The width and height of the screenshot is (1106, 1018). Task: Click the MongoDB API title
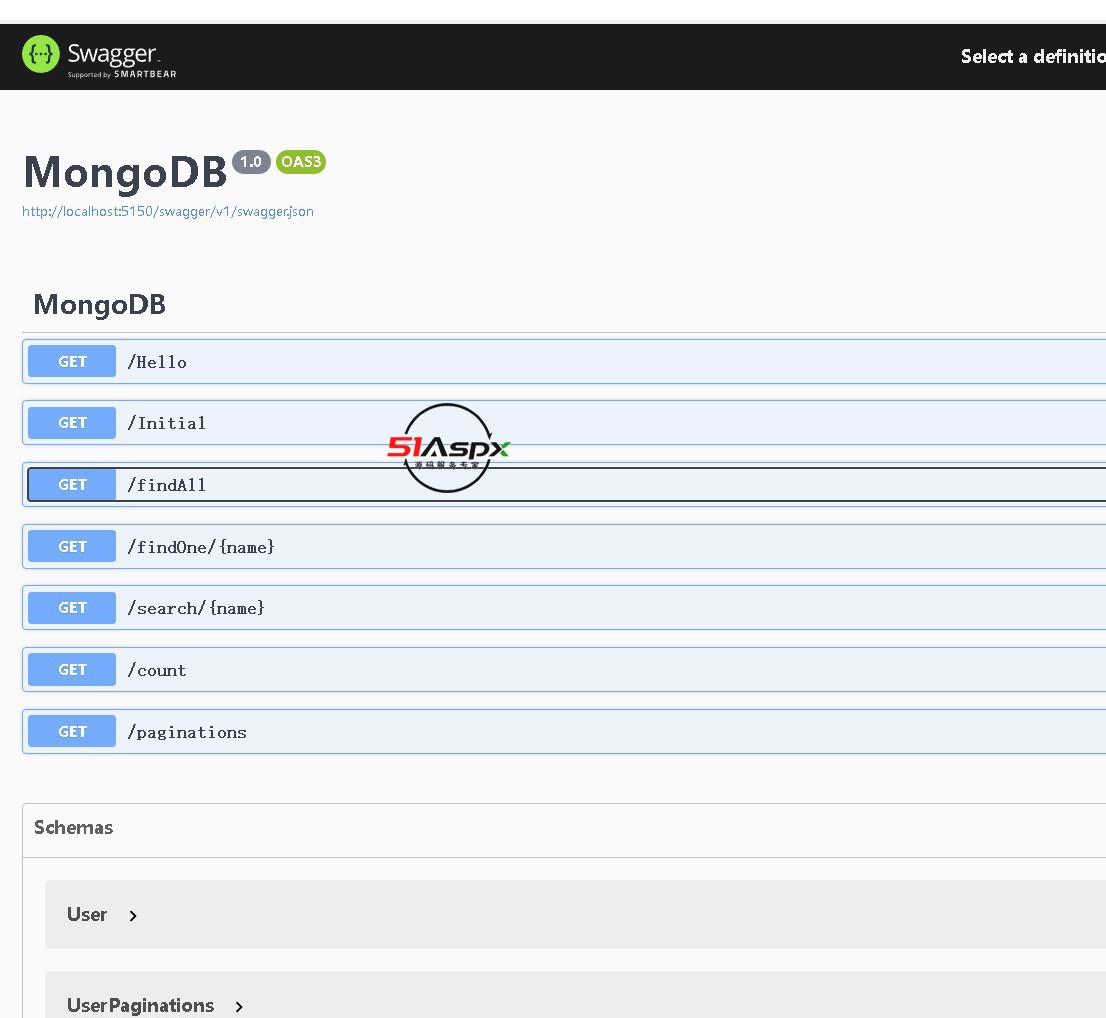point(125,171)
